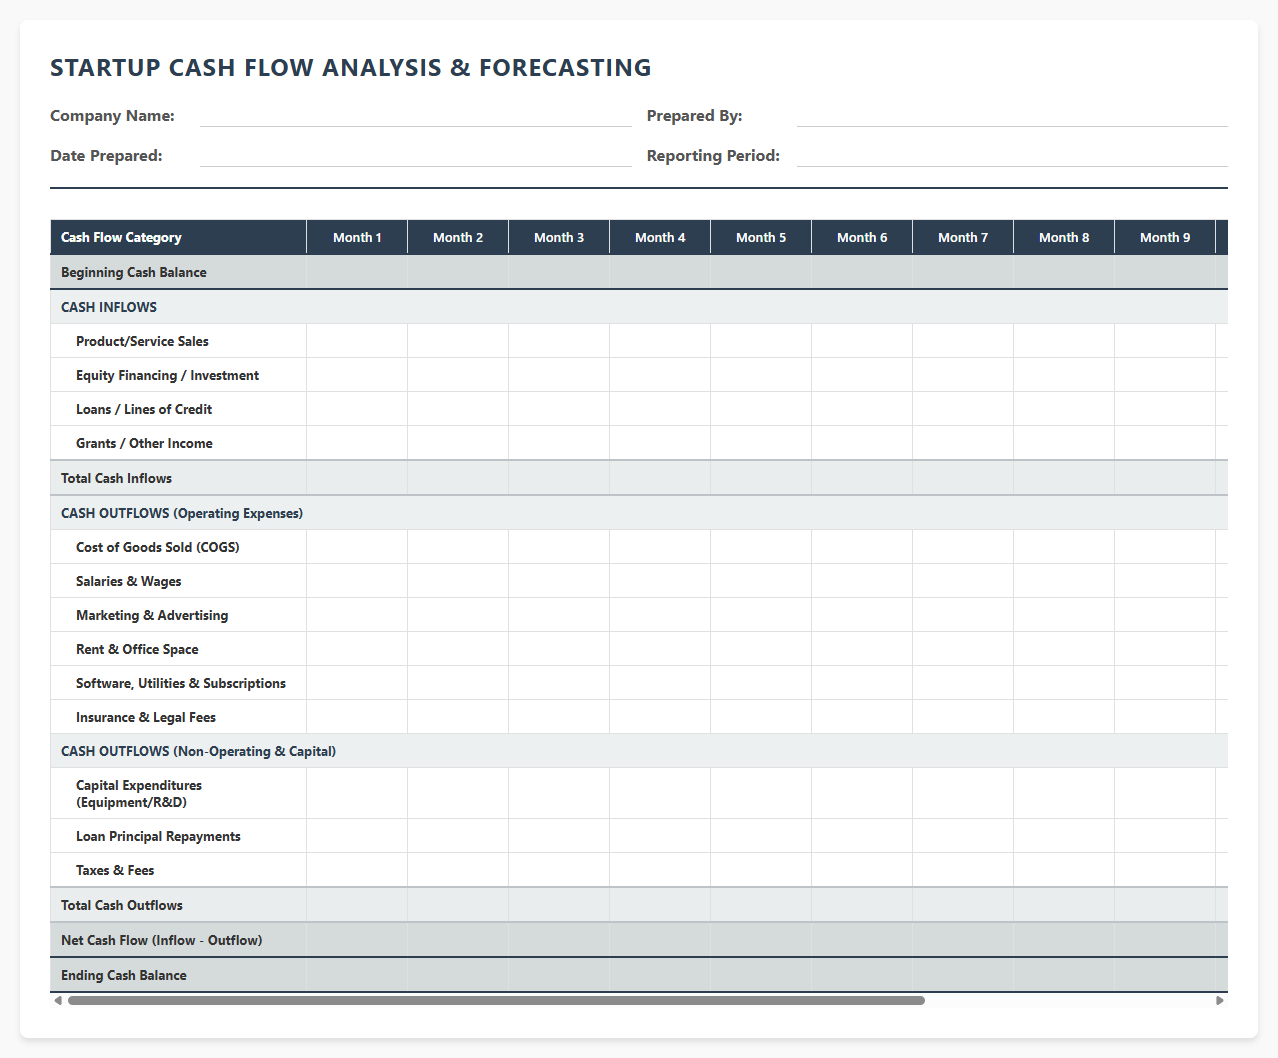The width and height of the screenshot is (1278, 1058).
Task: Click Month 6 cell for Salaries & Wages
Action: click(x=862, y=581)
